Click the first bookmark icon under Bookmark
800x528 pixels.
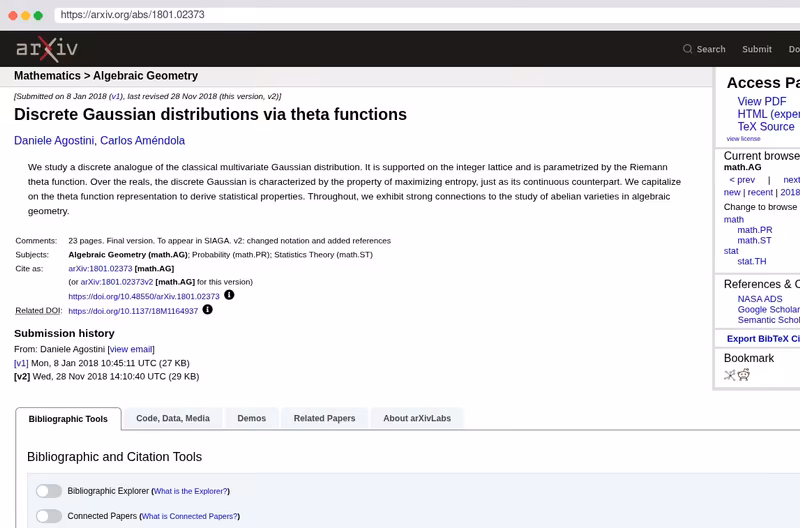click(730, 375)
